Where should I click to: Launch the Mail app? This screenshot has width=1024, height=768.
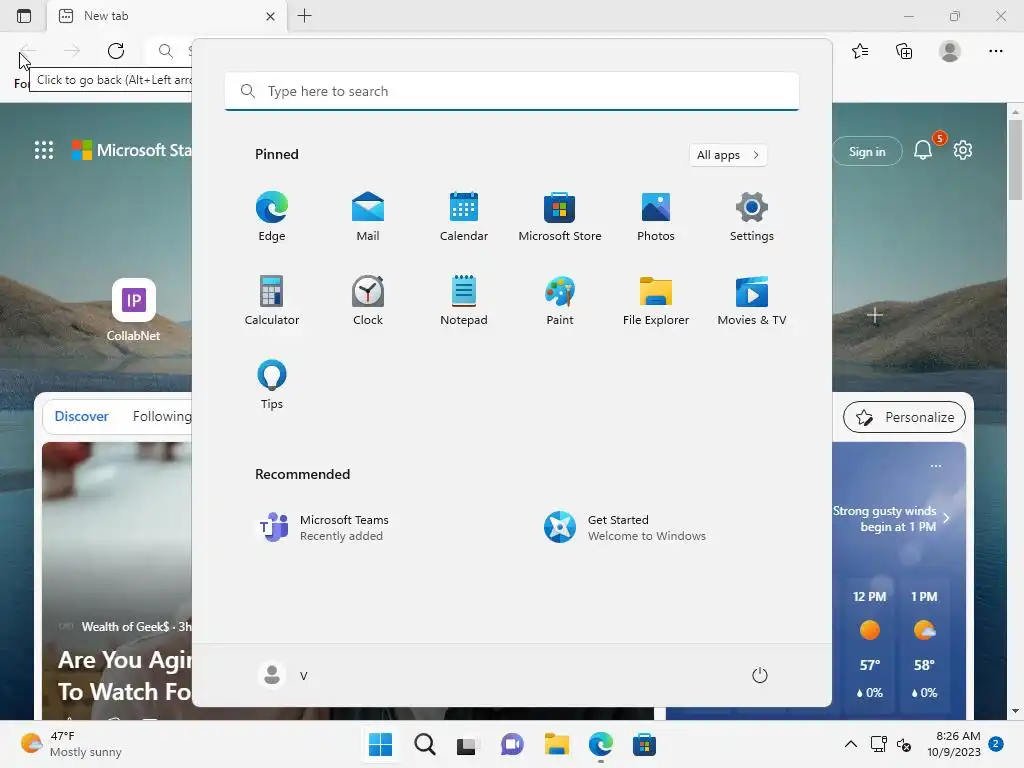pos(368,217)
